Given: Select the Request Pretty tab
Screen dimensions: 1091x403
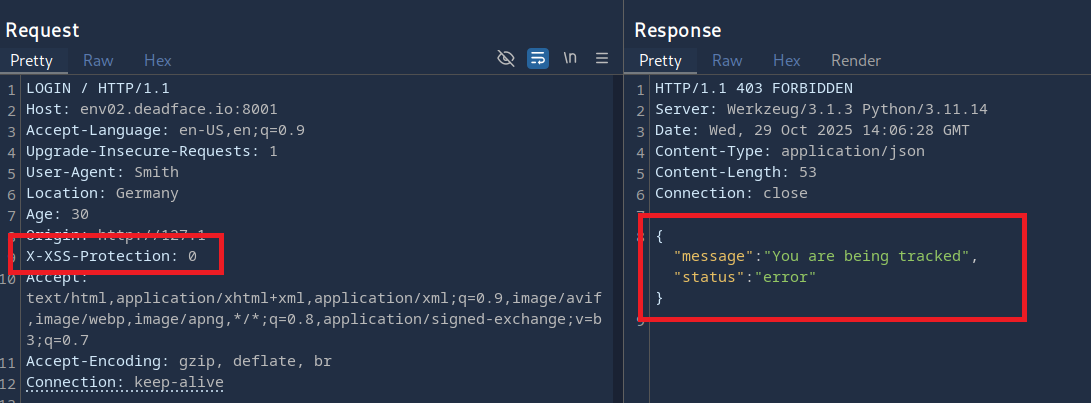Looking at the screenshot, I should click(31, 60).
